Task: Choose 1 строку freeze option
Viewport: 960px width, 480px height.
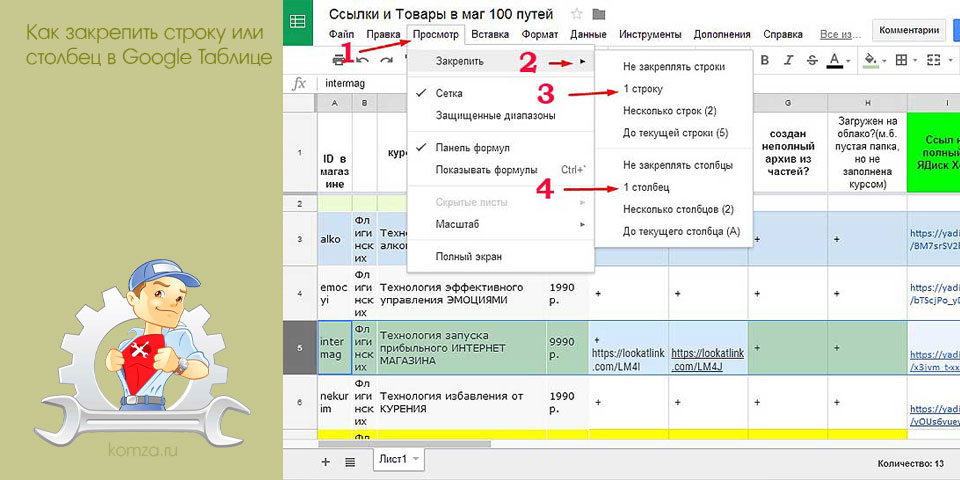Action: tap(673, 89)
